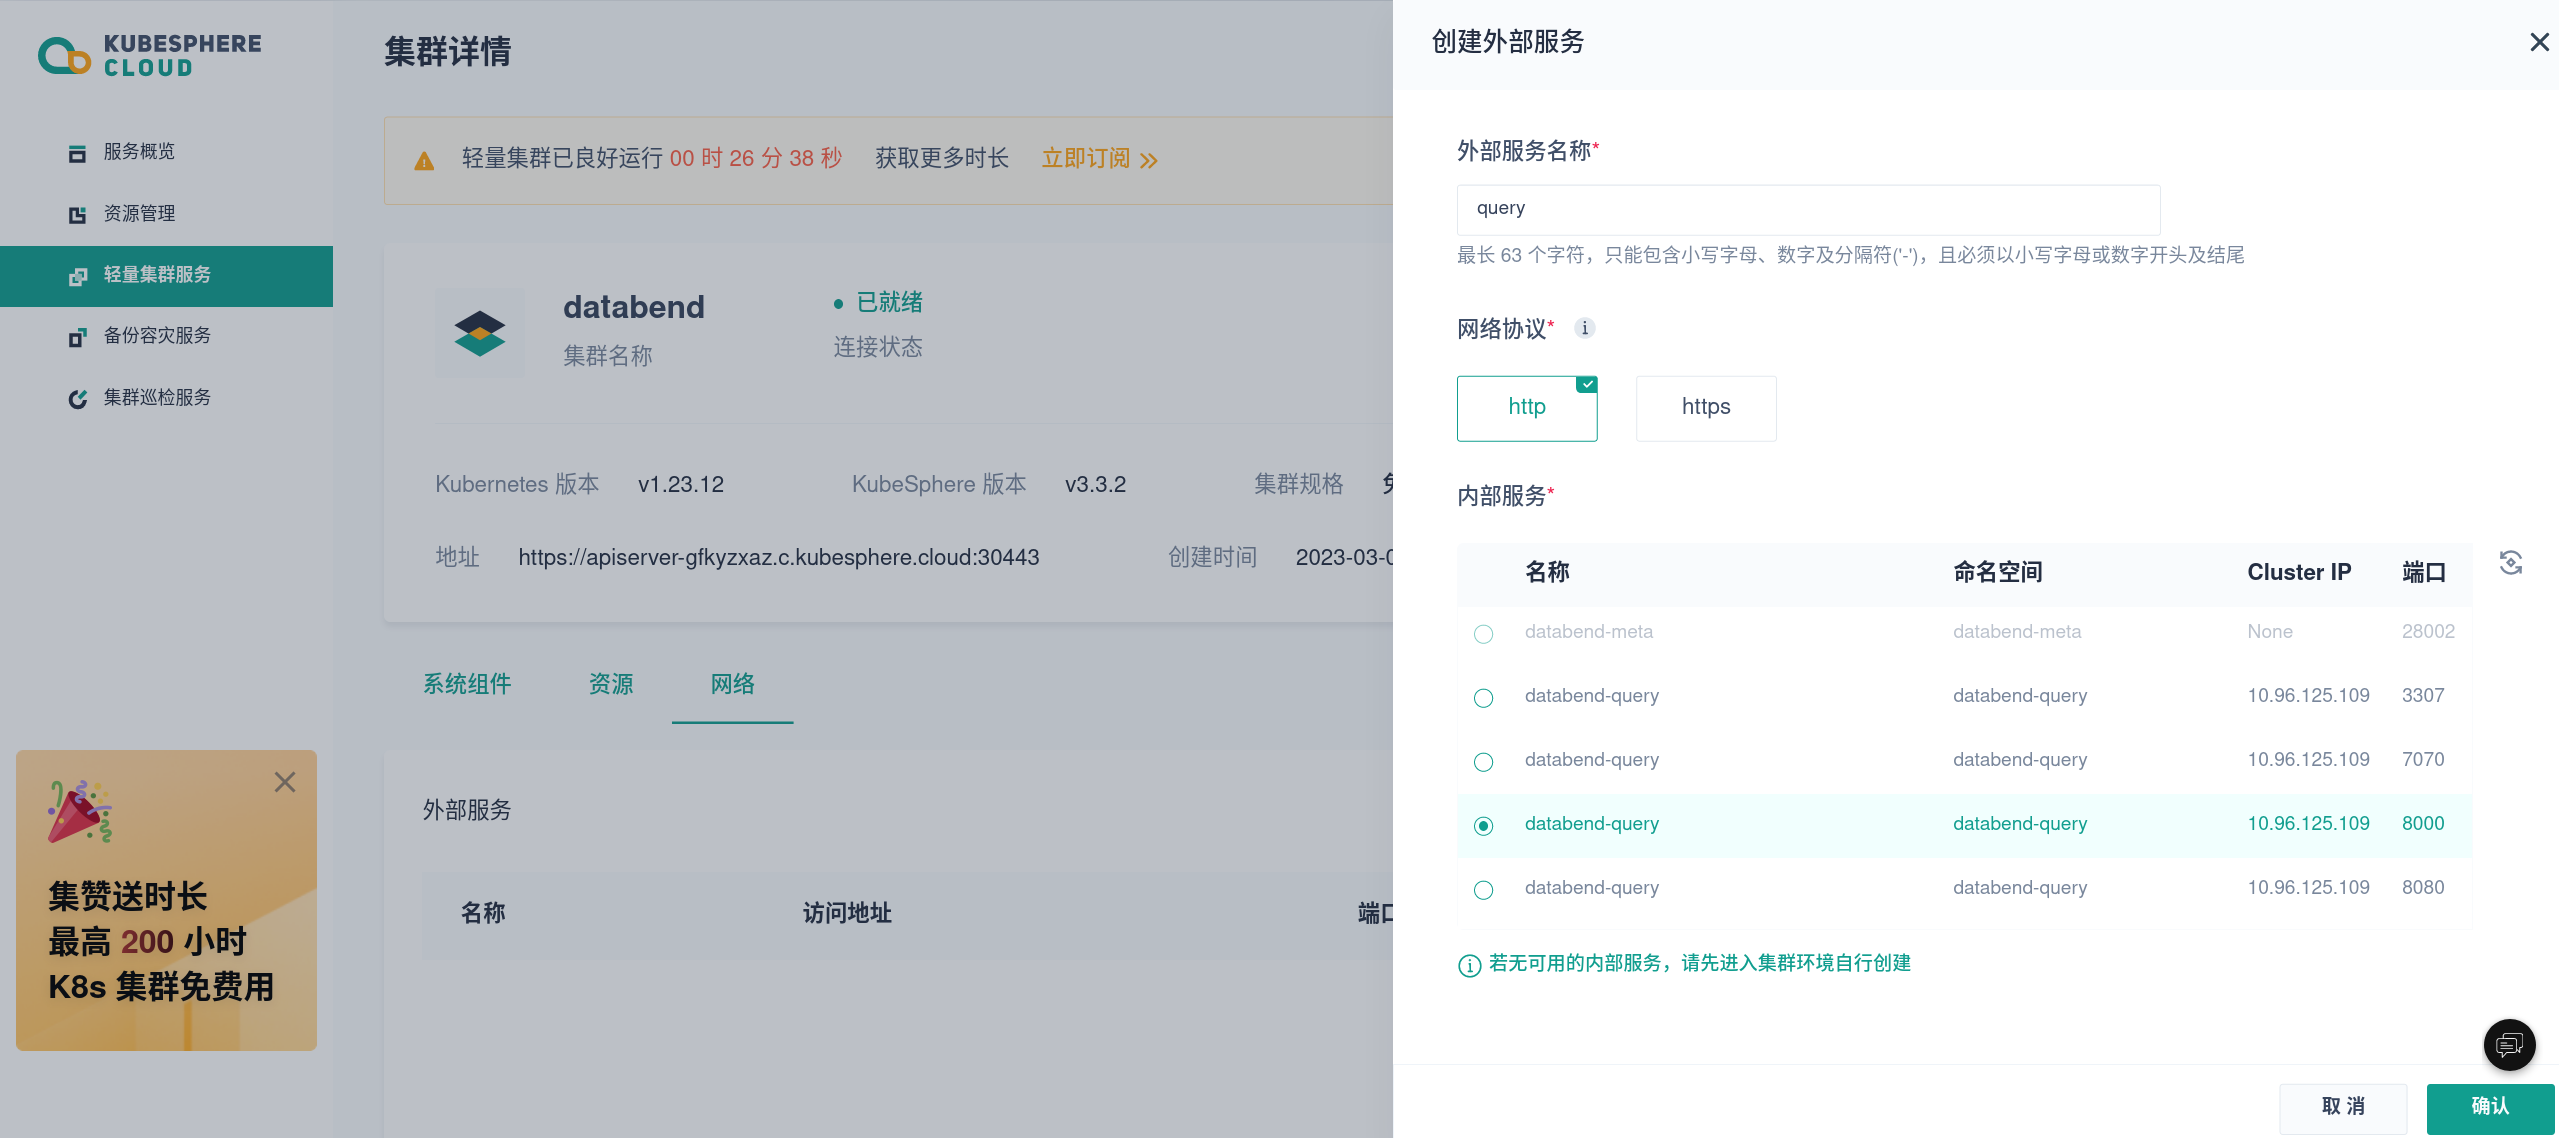Close the create external service panel

(2539, 42)
